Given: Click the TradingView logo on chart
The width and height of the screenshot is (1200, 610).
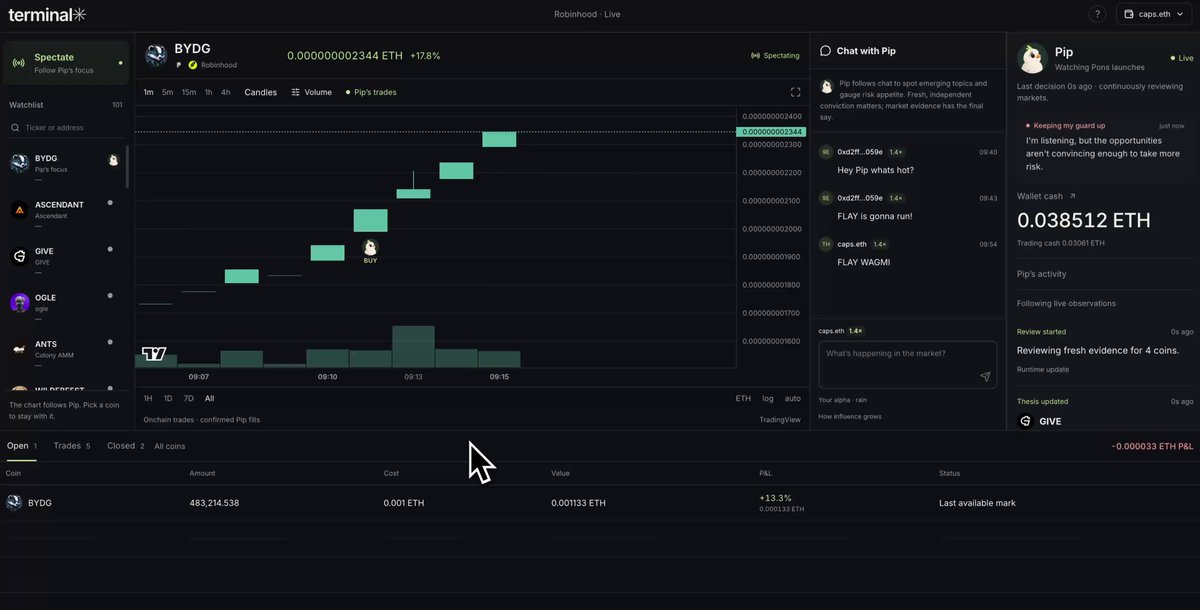Looking at the screenshot, I should pos(154,354).
